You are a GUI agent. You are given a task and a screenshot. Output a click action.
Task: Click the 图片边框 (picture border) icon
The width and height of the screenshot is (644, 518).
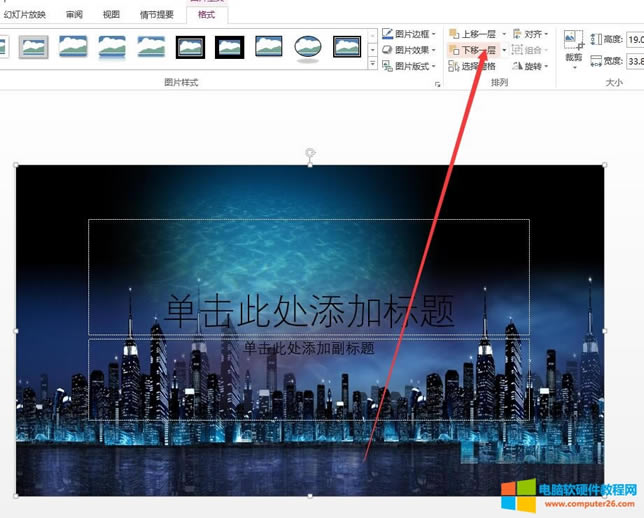(x=387, y=34)
